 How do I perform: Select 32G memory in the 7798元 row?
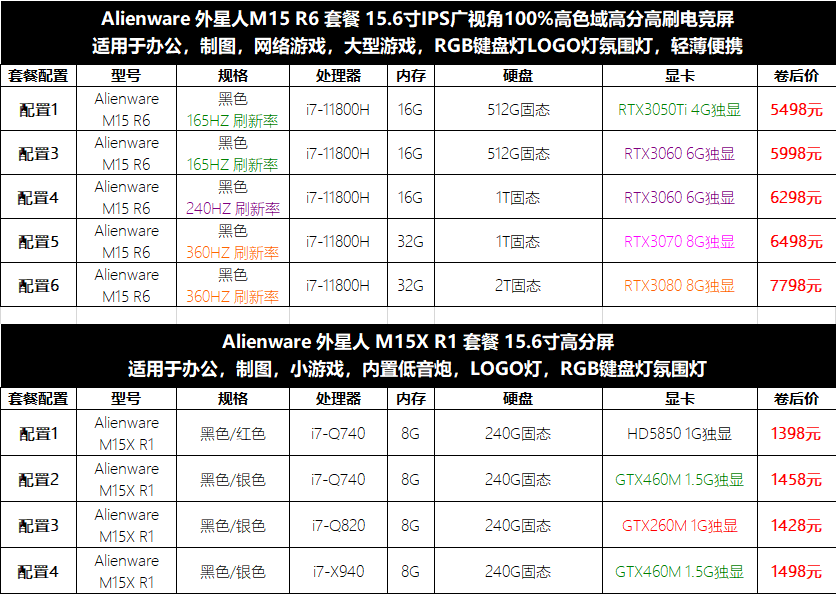click(411, 285)
